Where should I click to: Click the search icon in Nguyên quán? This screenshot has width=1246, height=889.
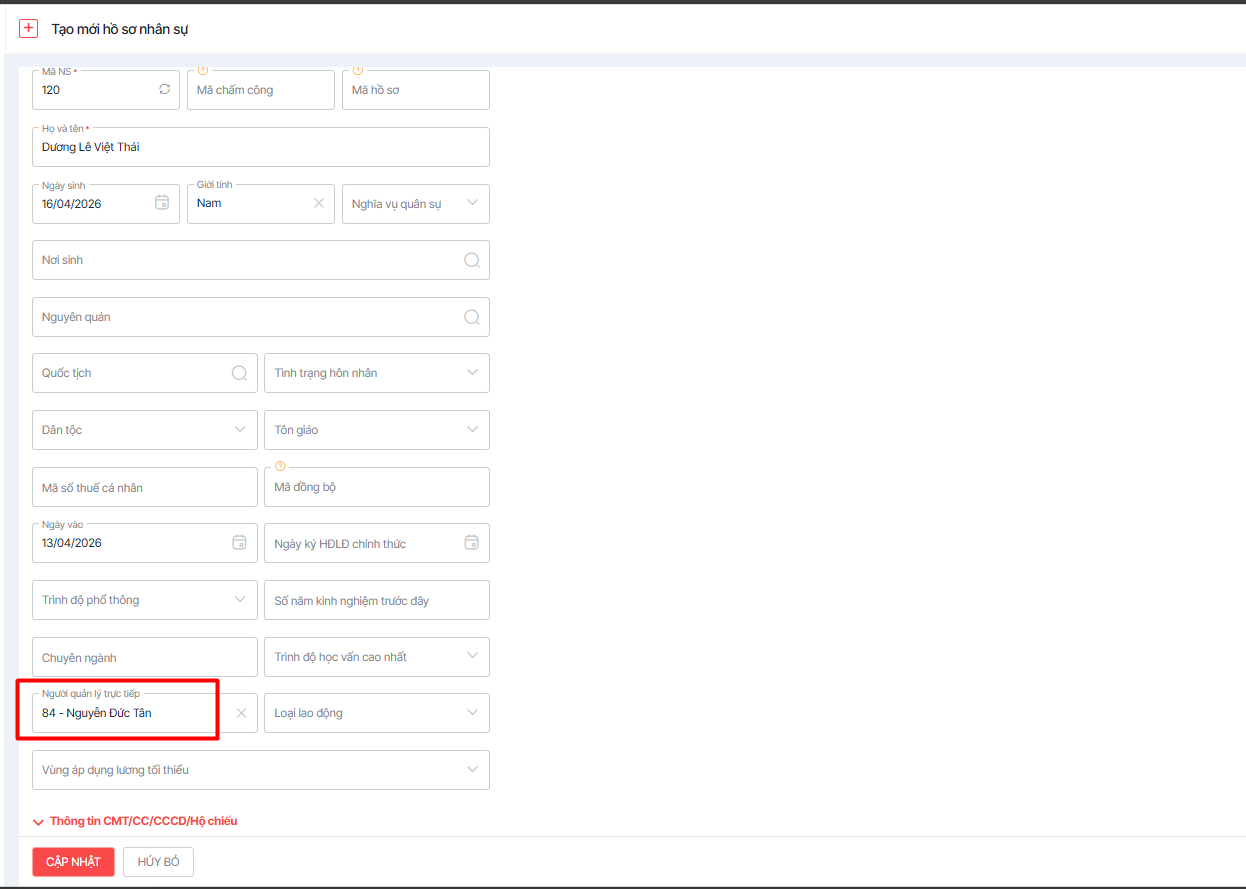tap(472, 317)
